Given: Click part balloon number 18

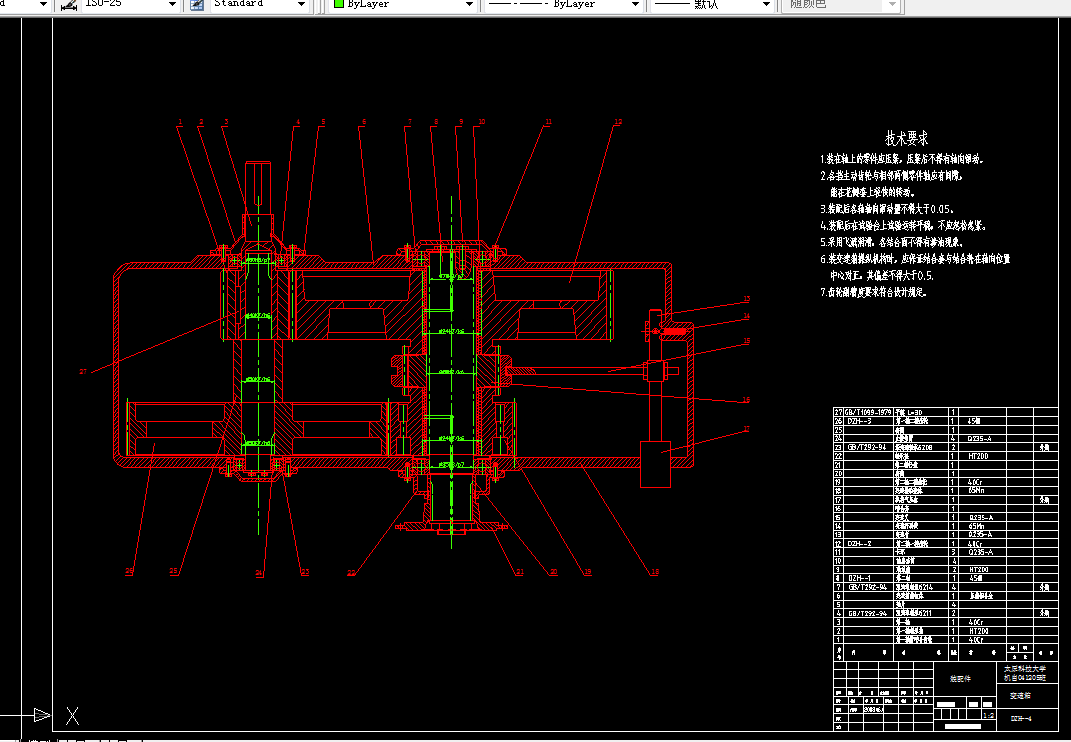Looking at the screenshot, I should click(x=655, y=572).
